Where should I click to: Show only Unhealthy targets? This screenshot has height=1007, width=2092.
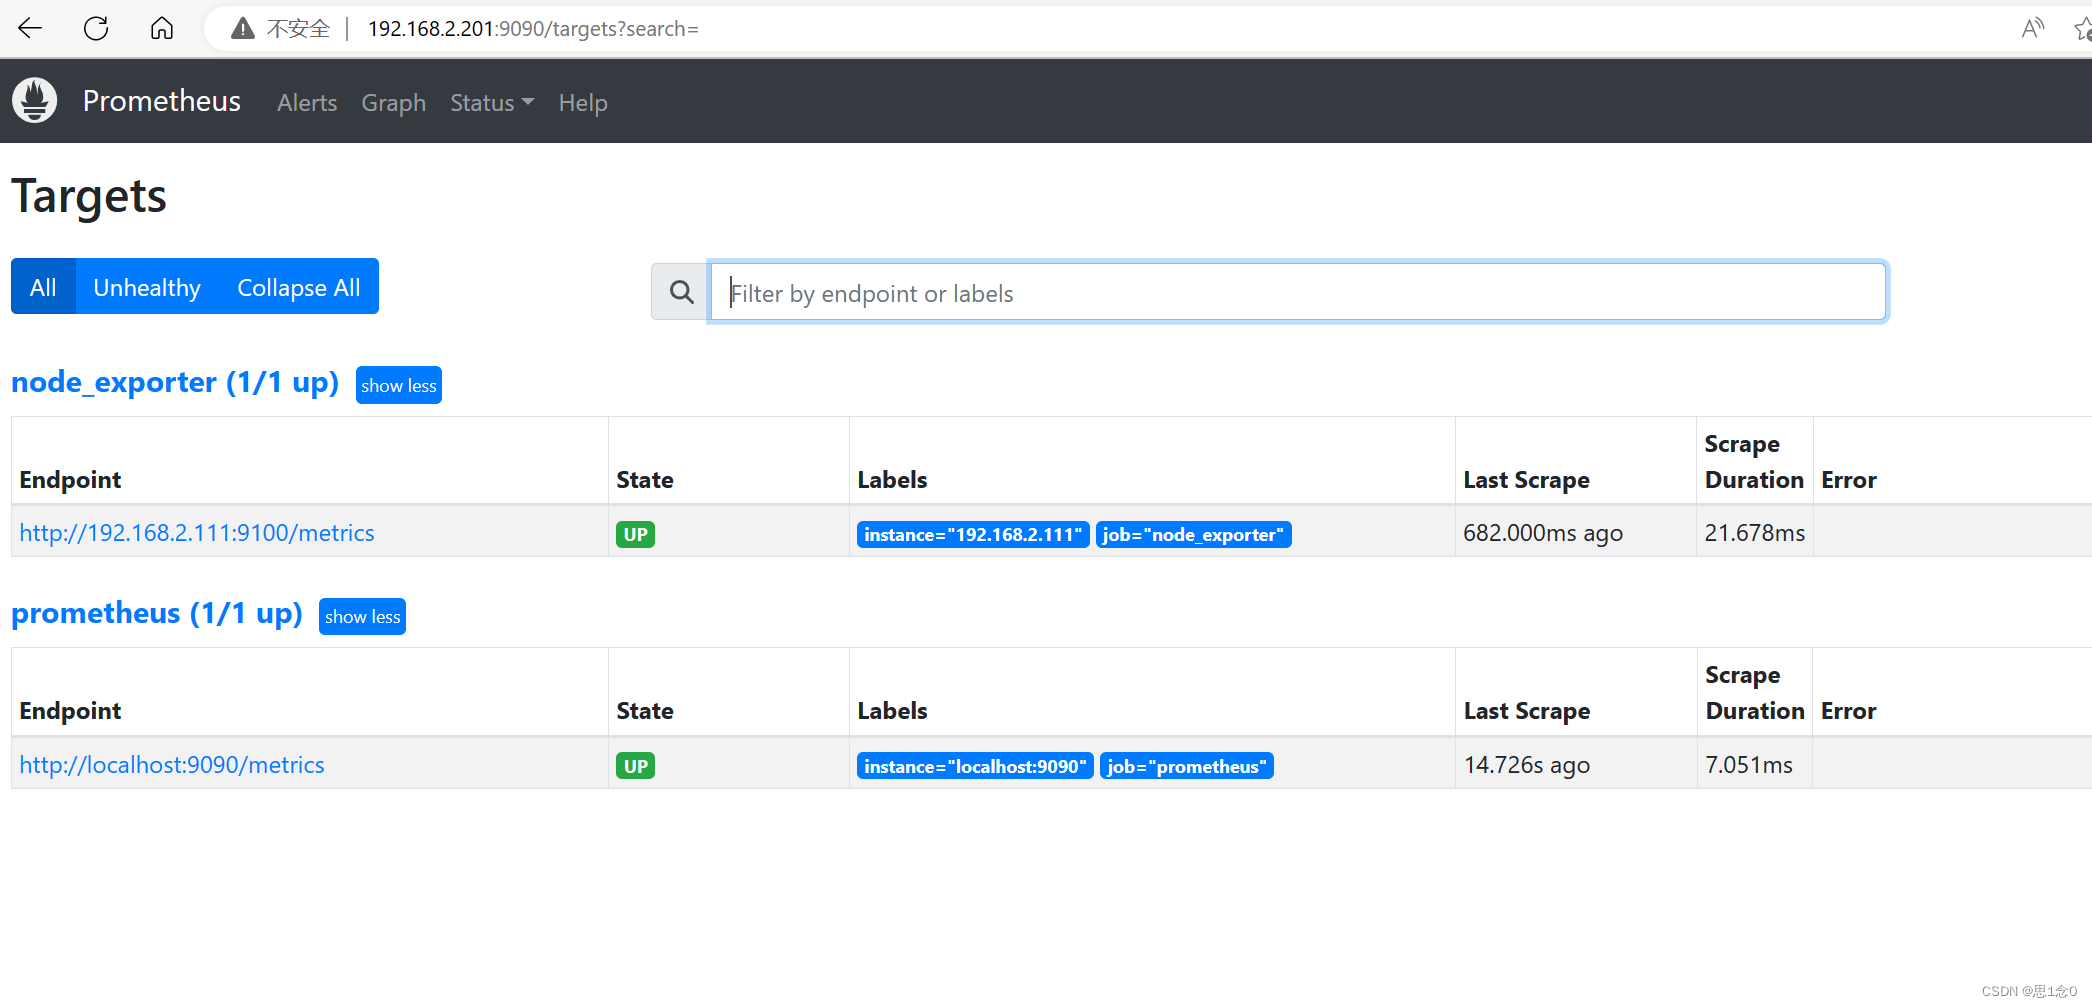click(147, 287)
